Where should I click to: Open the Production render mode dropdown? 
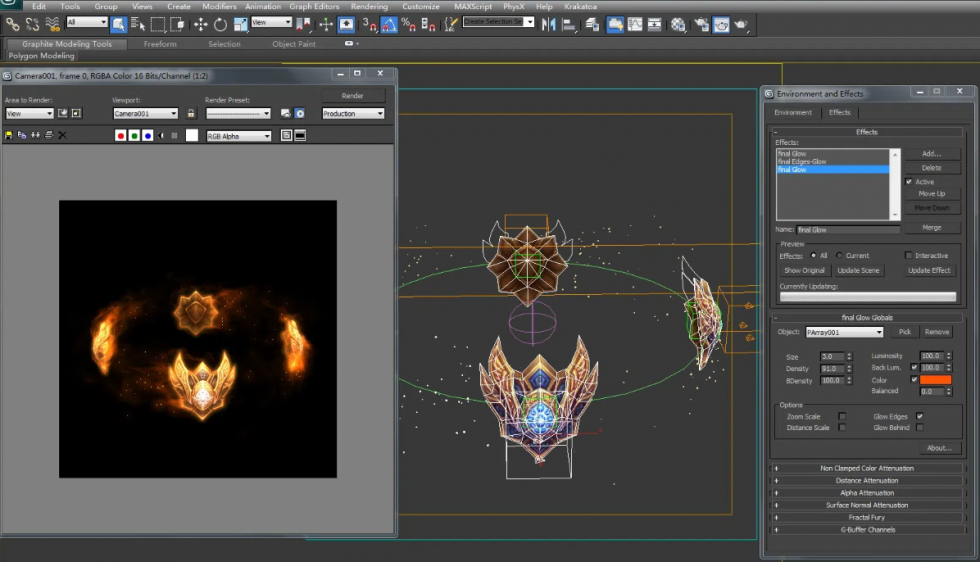pyautogui.click(x=353, y=113)
